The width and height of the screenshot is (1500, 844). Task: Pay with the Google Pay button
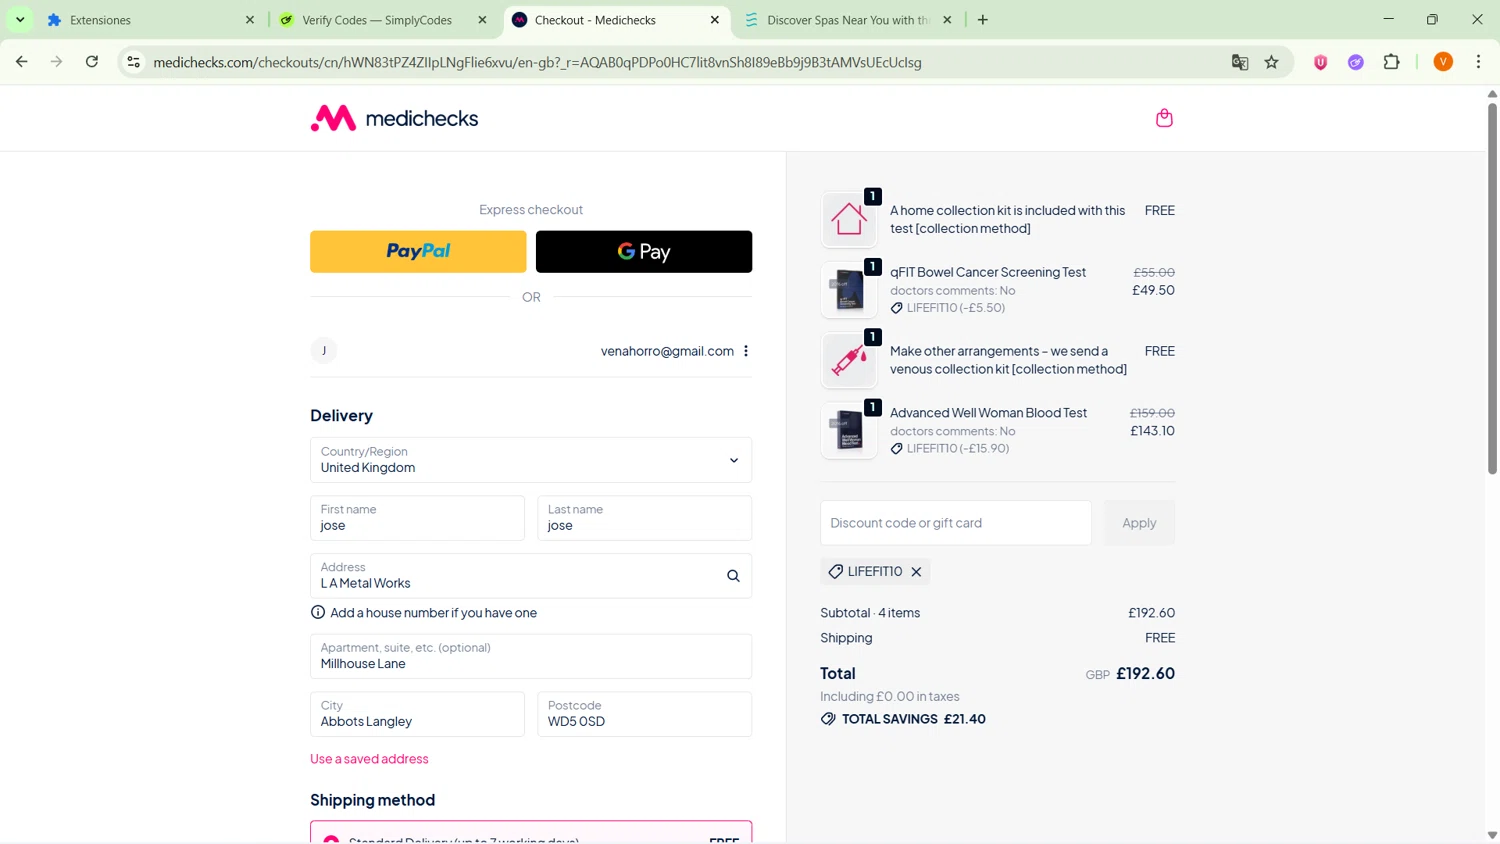[644, 252]
